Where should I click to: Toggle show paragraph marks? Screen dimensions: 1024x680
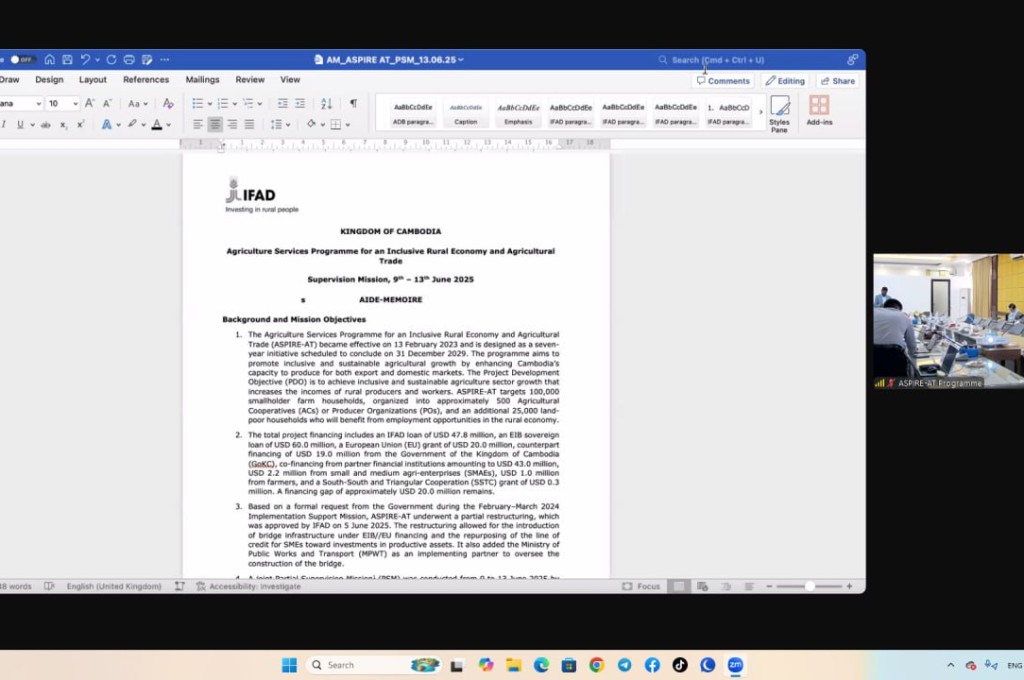pos(353,103)
